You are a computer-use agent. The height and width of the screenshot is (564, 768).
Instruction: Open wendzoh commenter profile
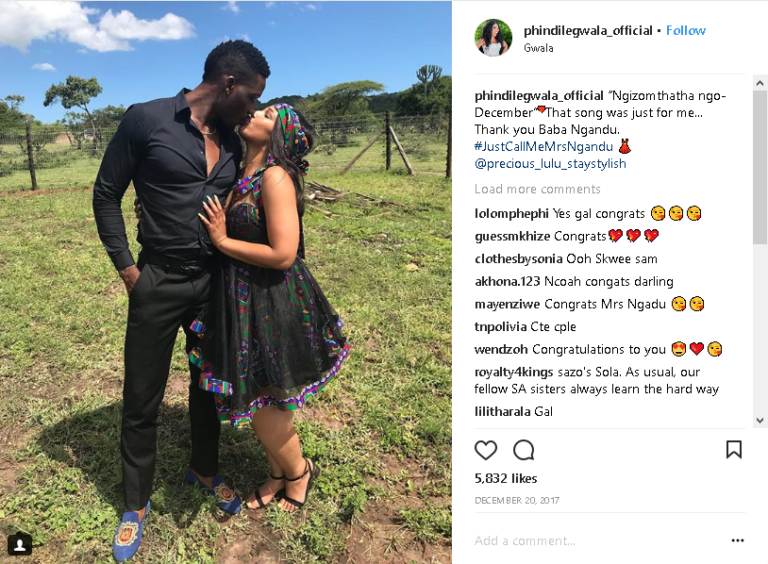[x=501, y=350]
